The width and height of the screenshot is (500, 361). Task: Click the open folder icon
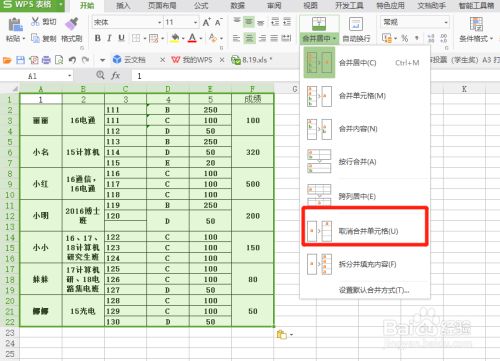(7, 60)
